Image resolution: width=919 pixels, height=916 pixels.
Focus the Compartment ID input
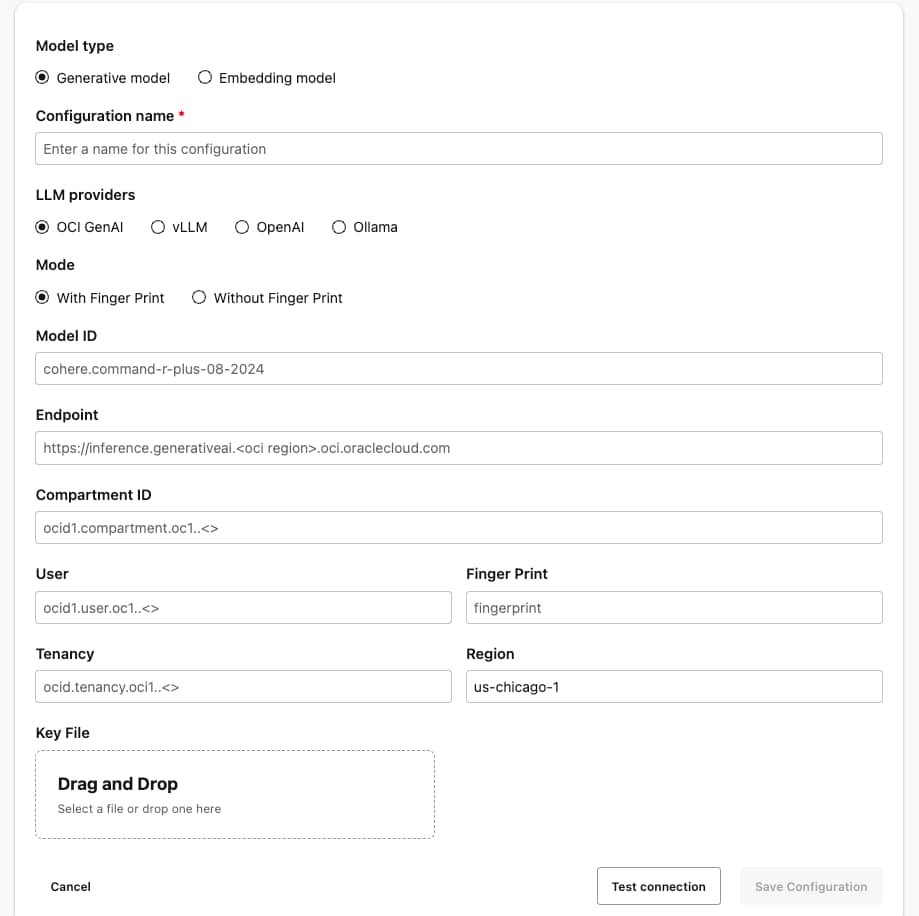459,527
